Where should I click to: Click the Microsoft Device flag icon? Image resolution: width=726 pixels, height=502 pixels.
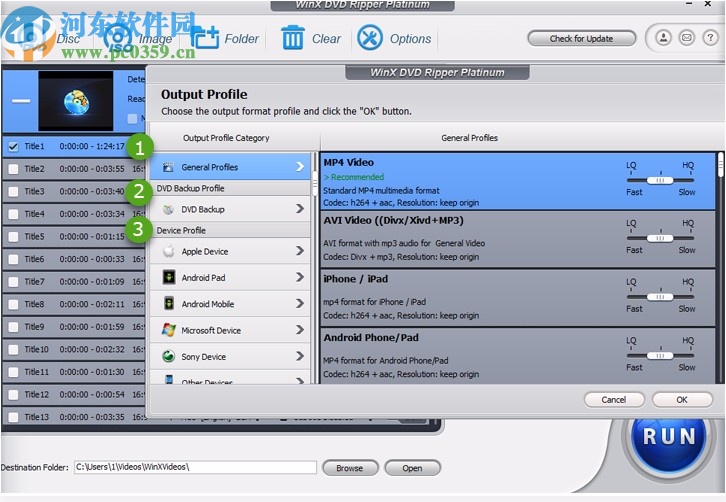pyautogui.click(x=169, y=330)
